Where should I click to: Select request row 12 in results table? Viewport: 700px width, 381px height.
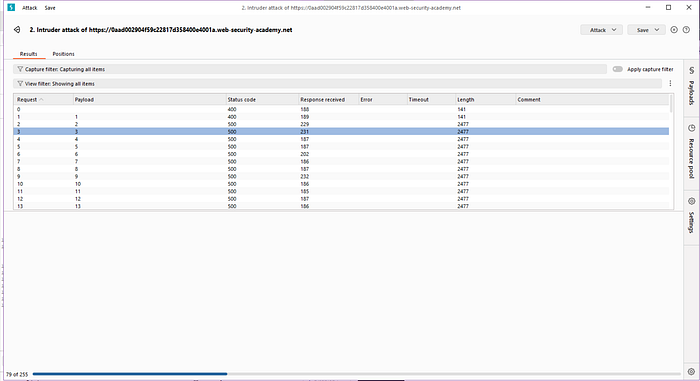pyautogui.click(x=342, y=199)
